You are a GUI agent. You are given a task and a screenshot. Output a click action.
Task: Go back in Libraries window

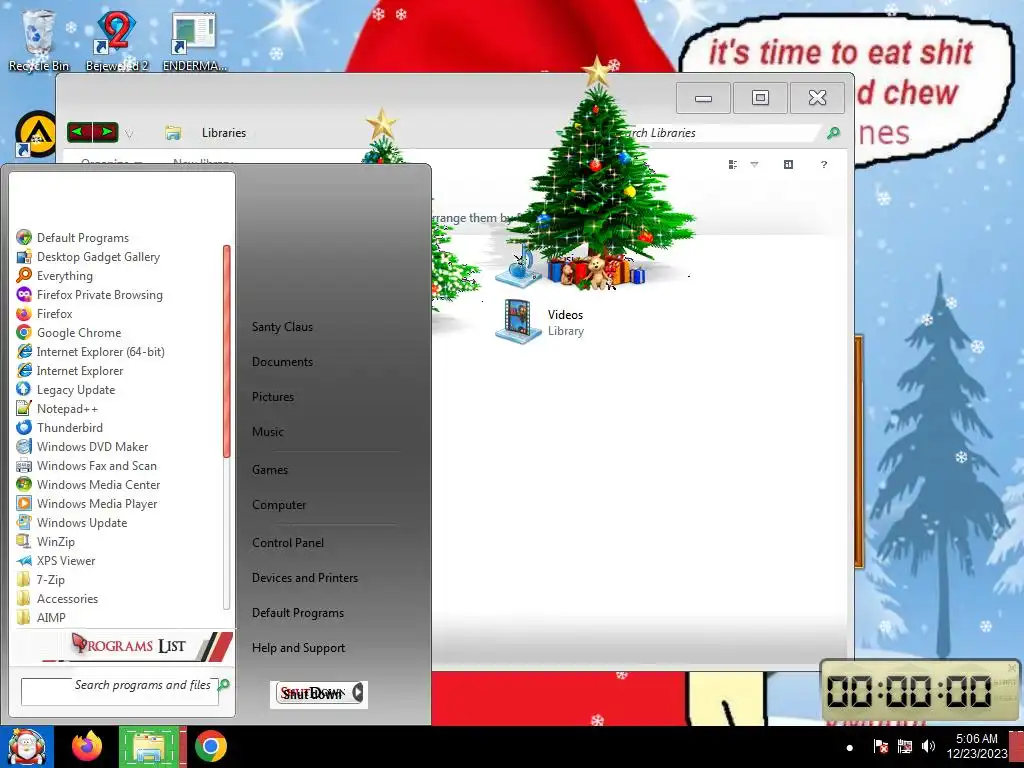click(x=80, y=133)
